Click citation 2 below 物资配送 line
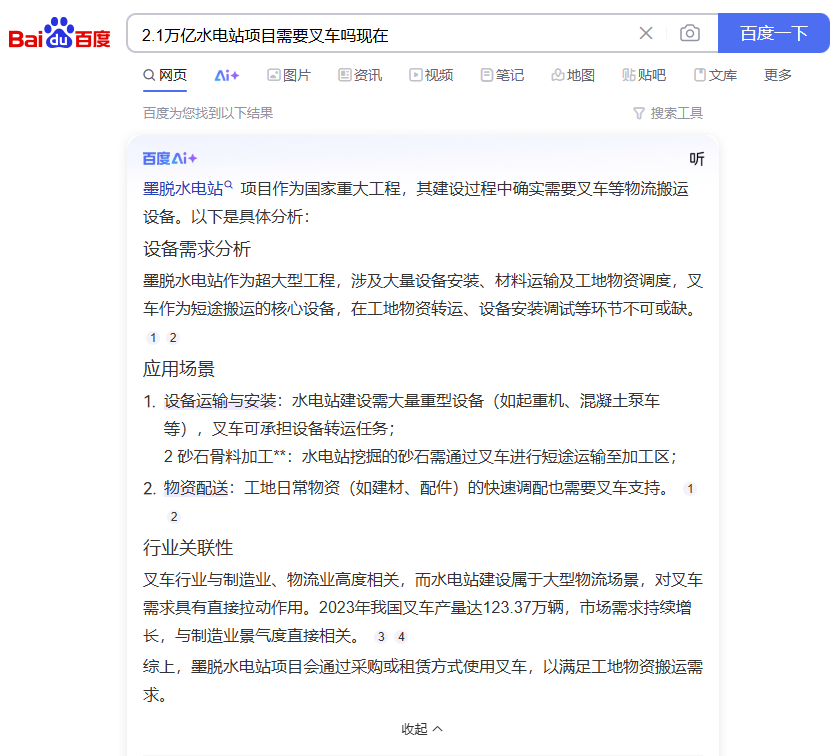 pos(174,517)
